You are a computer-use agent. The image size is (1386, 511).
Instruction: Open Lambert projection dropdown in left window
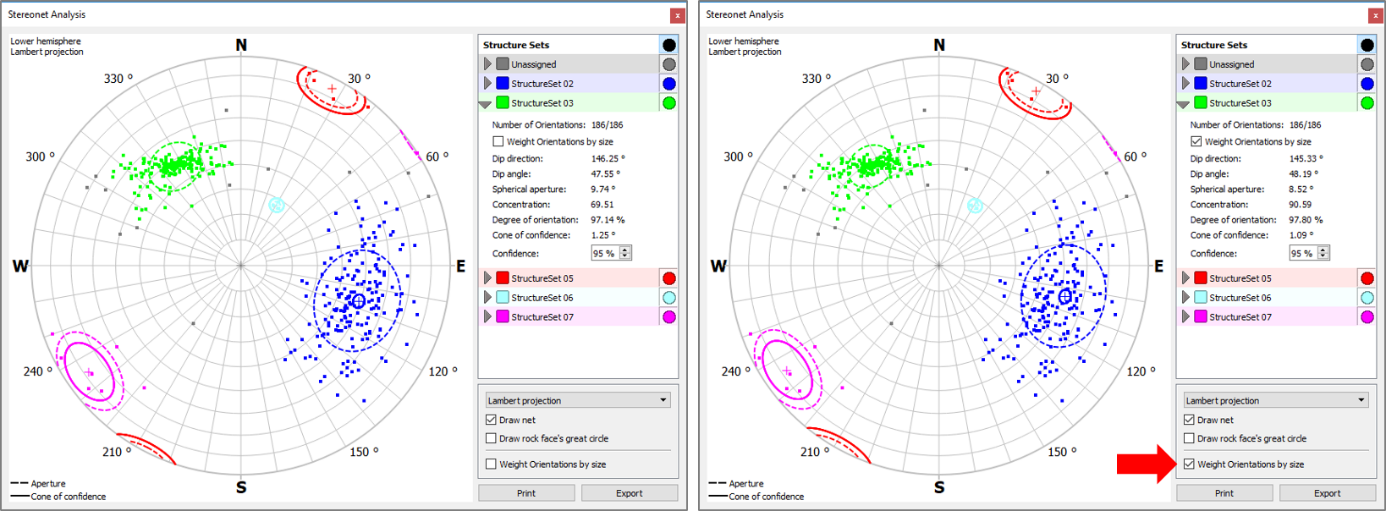point(577,400)
